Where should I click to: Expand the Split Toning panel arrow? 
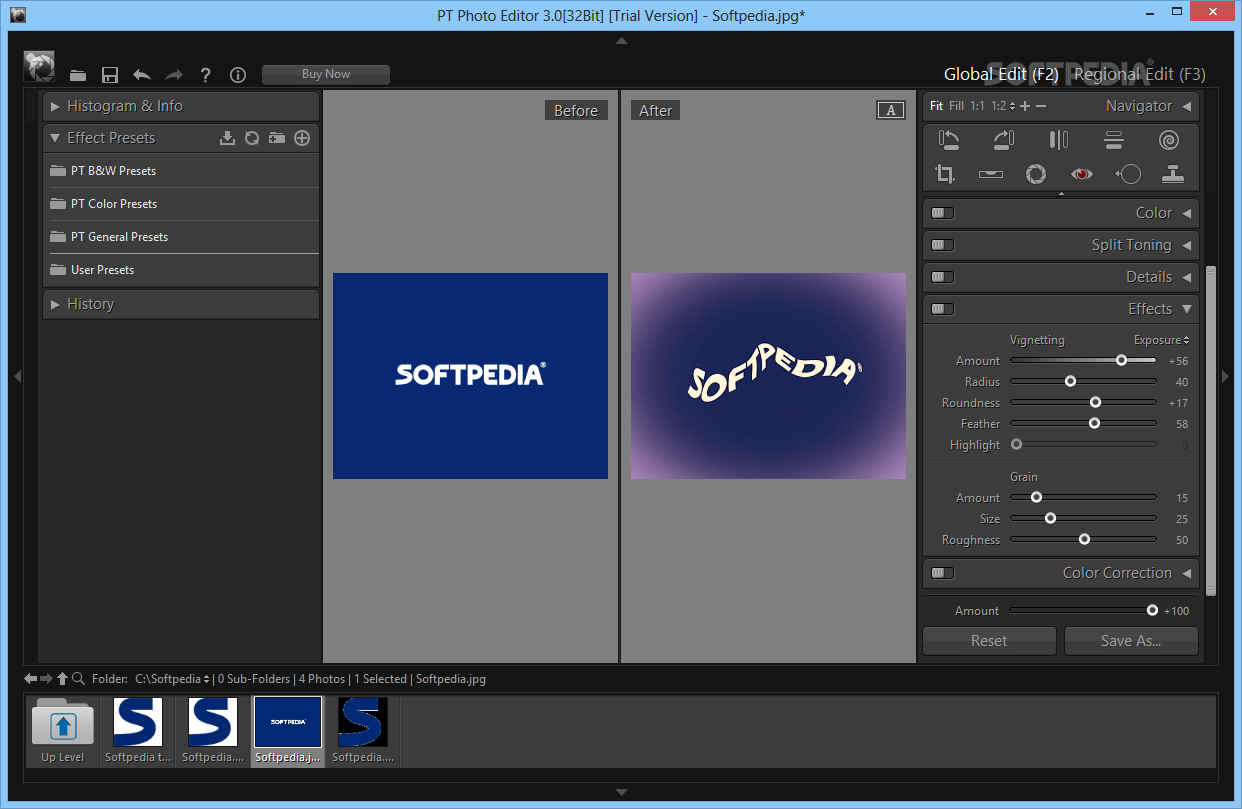pos(1187,245)
